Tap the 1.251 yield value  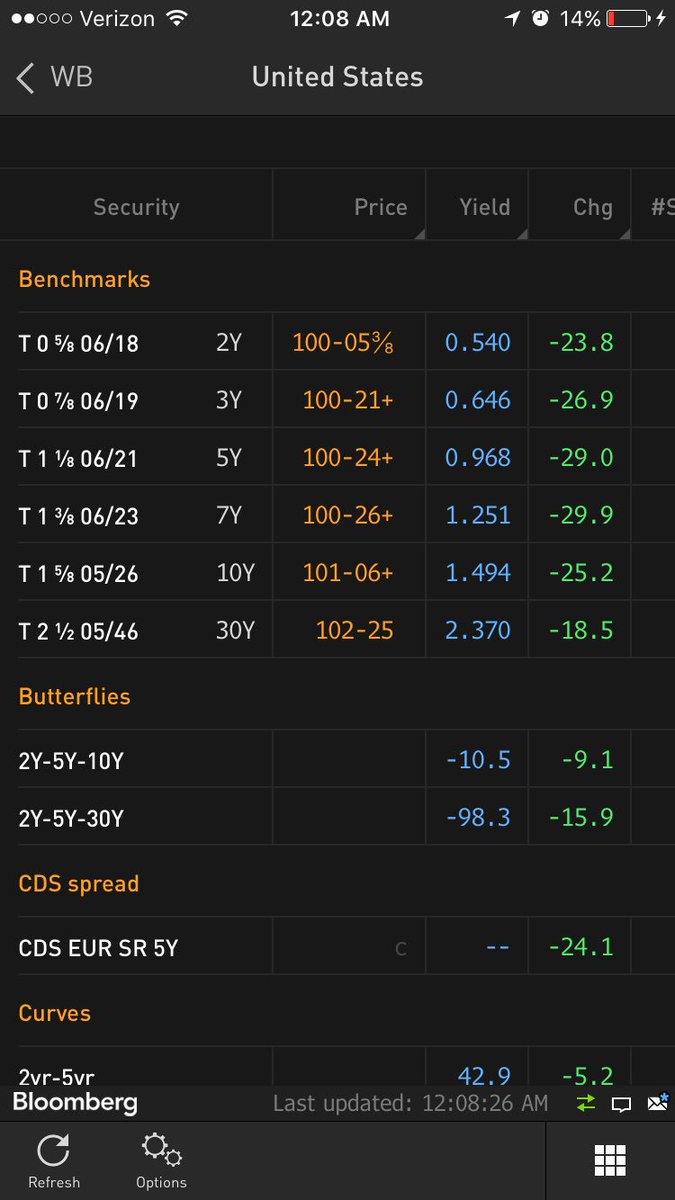point(478,515)
